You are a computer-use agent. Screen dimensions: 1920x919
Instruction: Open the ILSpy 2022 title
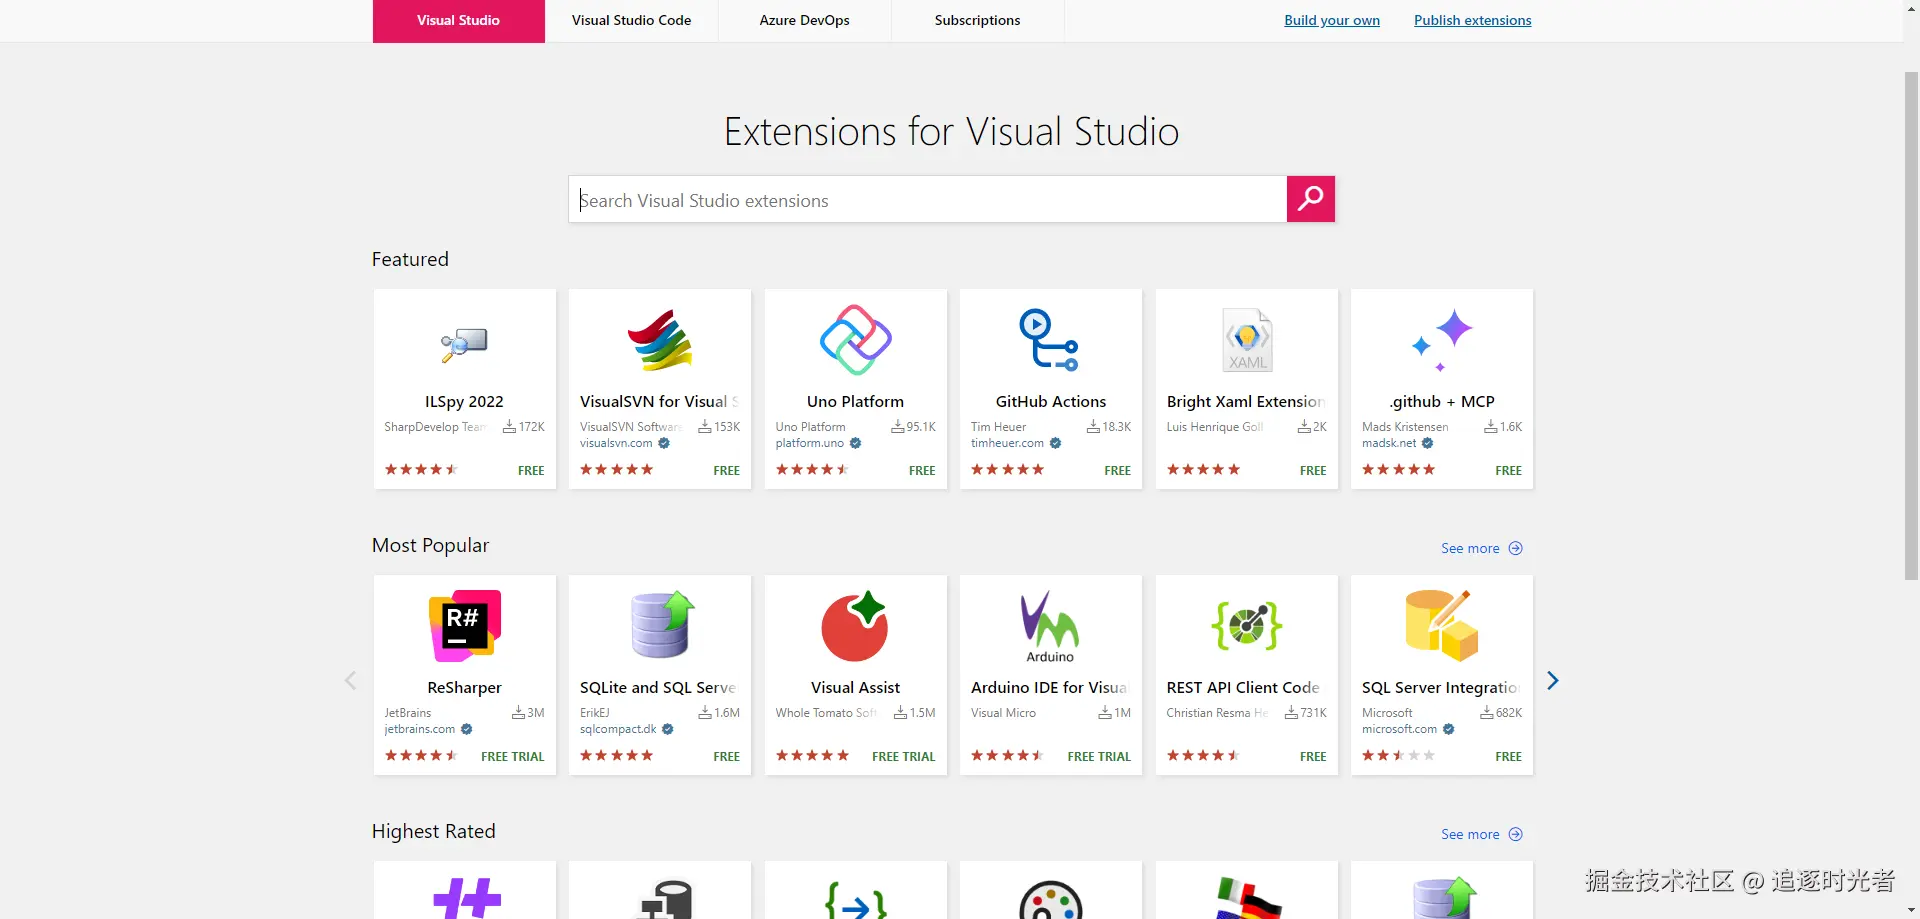coord(464,402)
